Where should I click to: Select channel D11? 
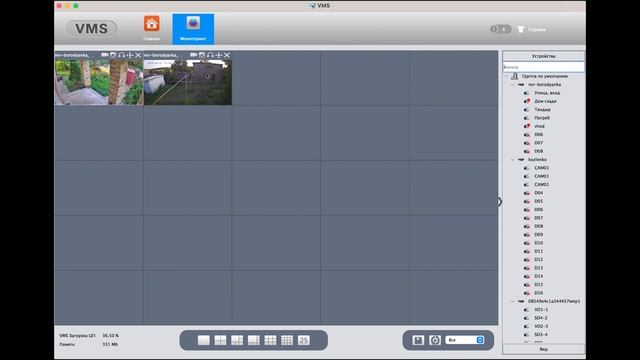538,251
